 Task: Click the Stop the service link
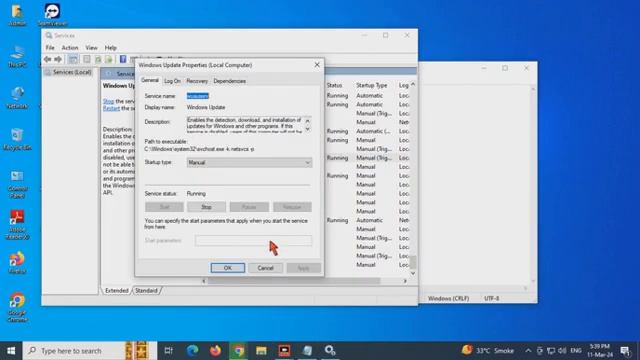click(x=109, y=101)
